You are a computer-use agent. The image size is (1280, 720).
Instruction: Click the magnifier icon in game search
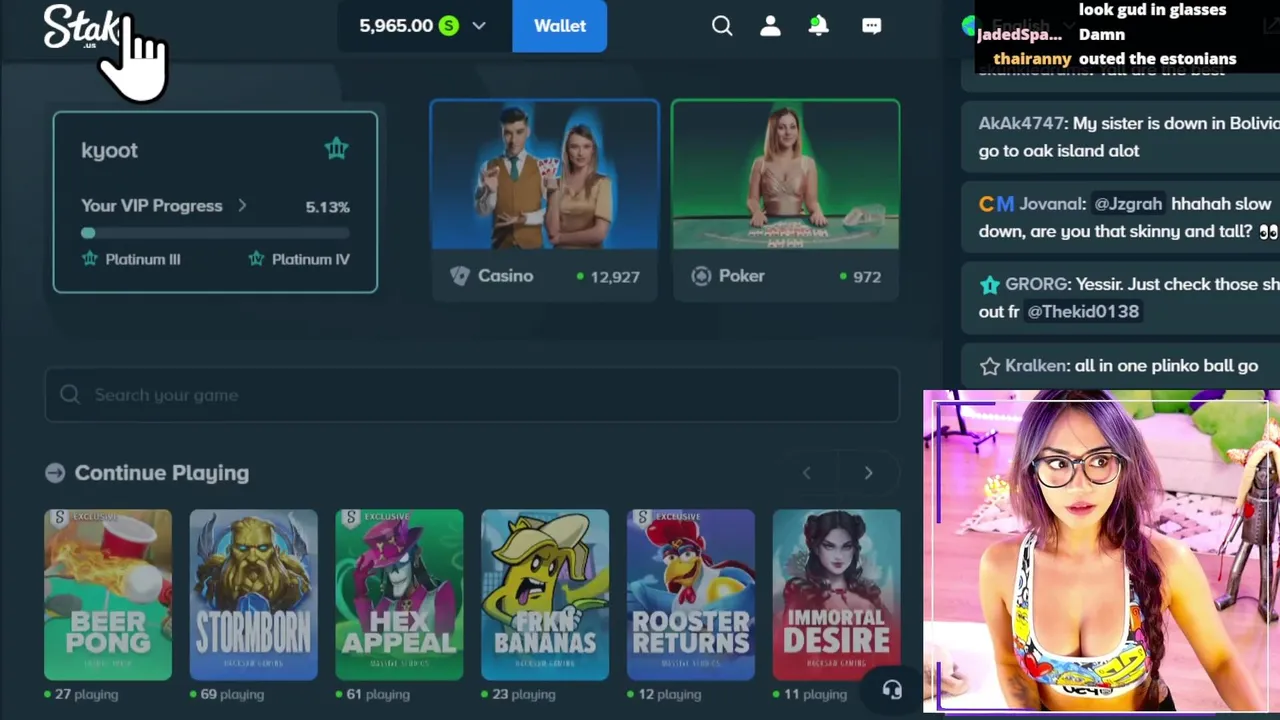pyautogui.click(x=70, y=395)
